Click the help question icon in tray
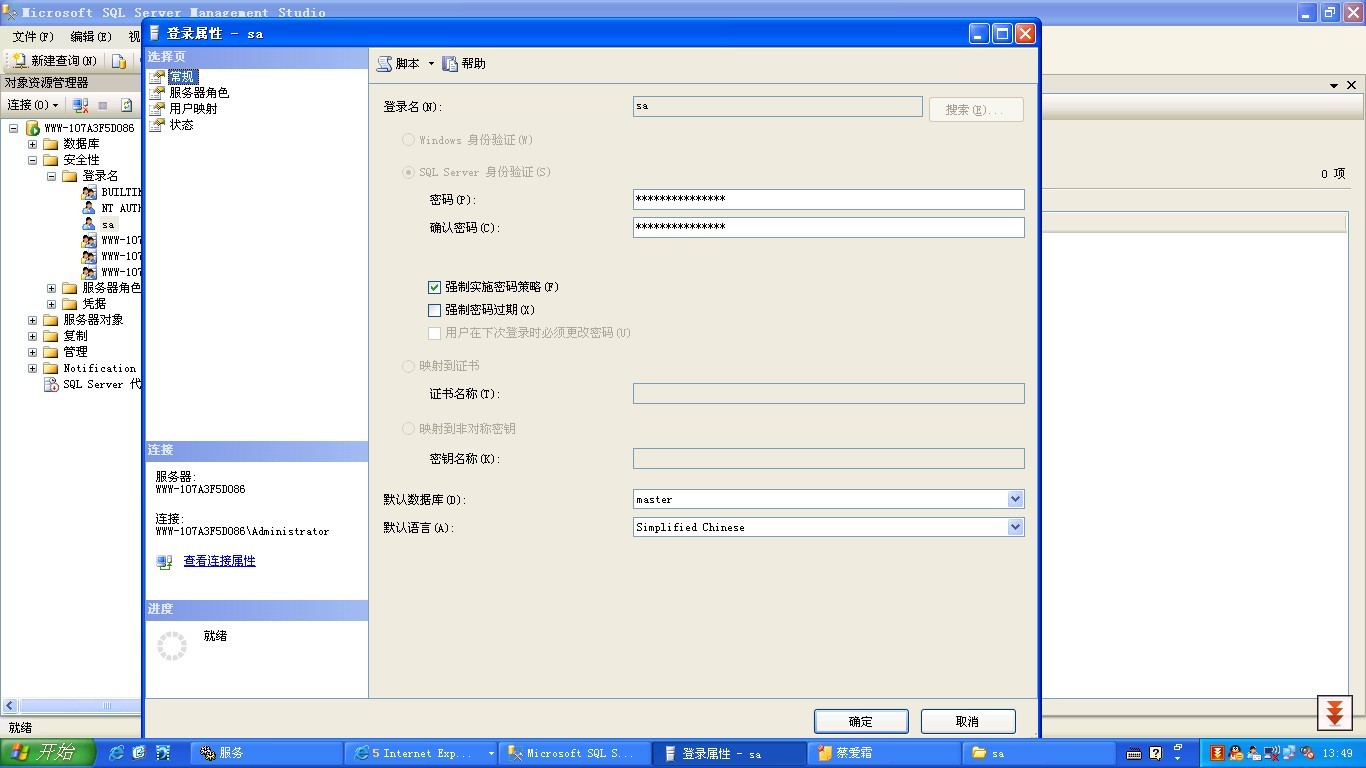 coord(1156,753)
